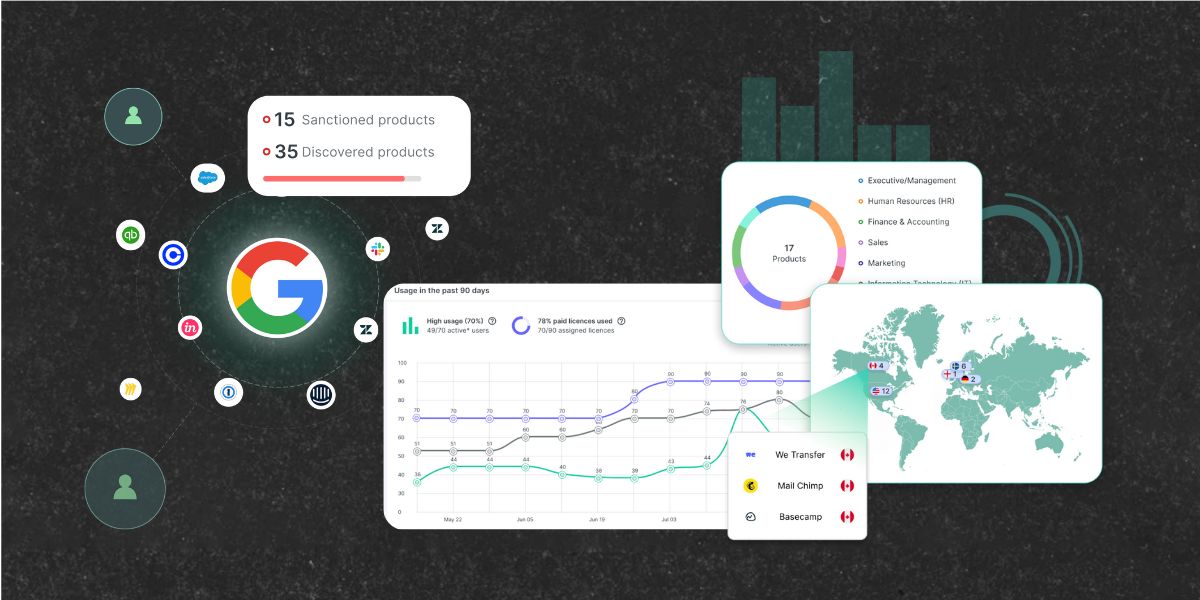Open the InVision app icon
Image resolution: width=1200 pixels, height=600 pixels.
pyautogui.click(x=190, y=327)
